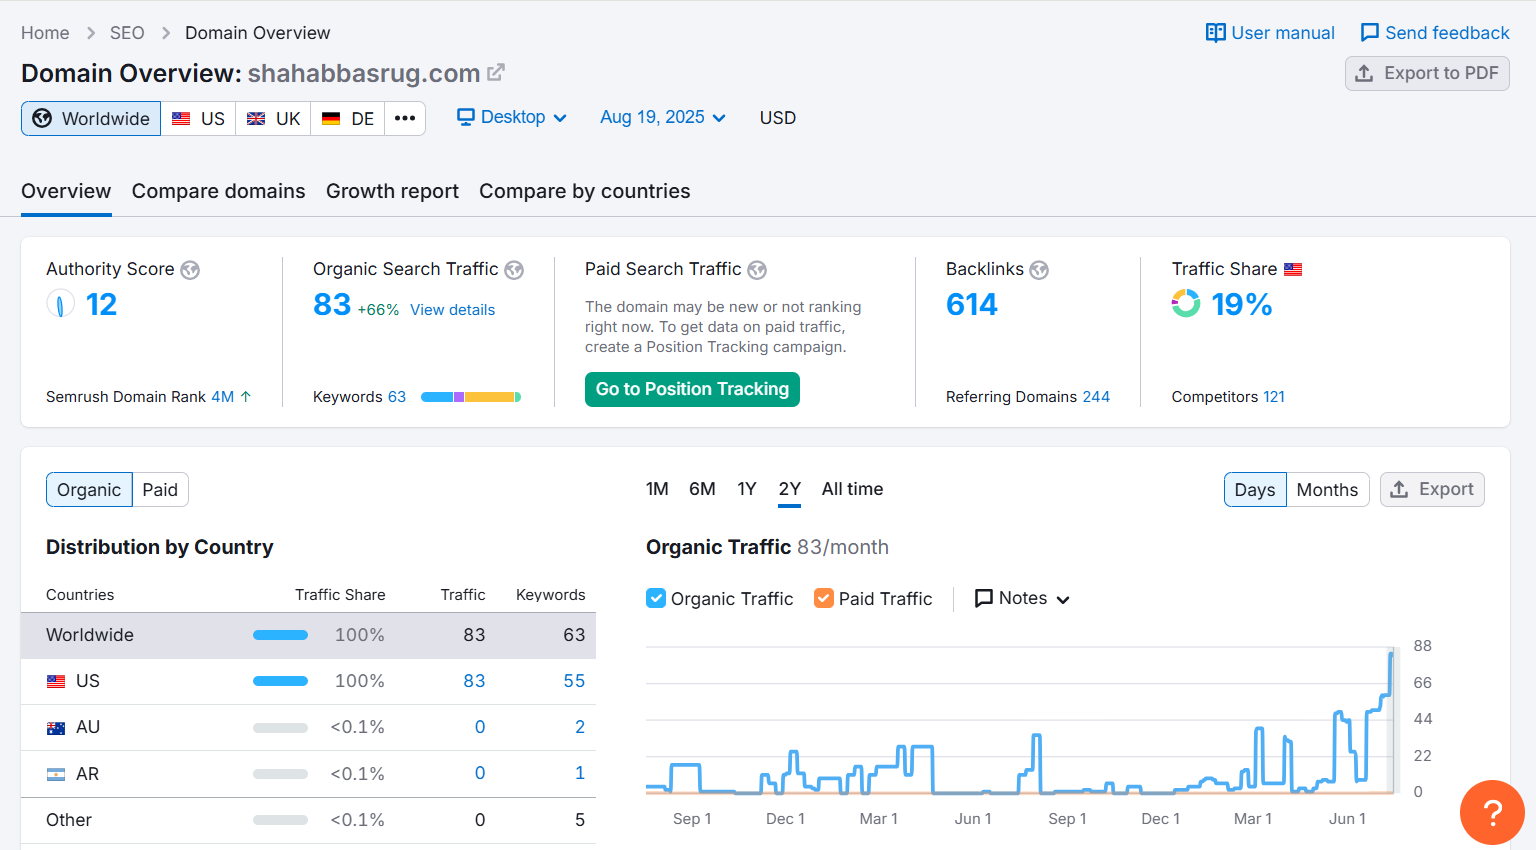The width and height of the screenshot is (1536, 850).
Task: Disable the Paid Traffic checkbox
Action: pyautogui.click(x=826, y=597)
